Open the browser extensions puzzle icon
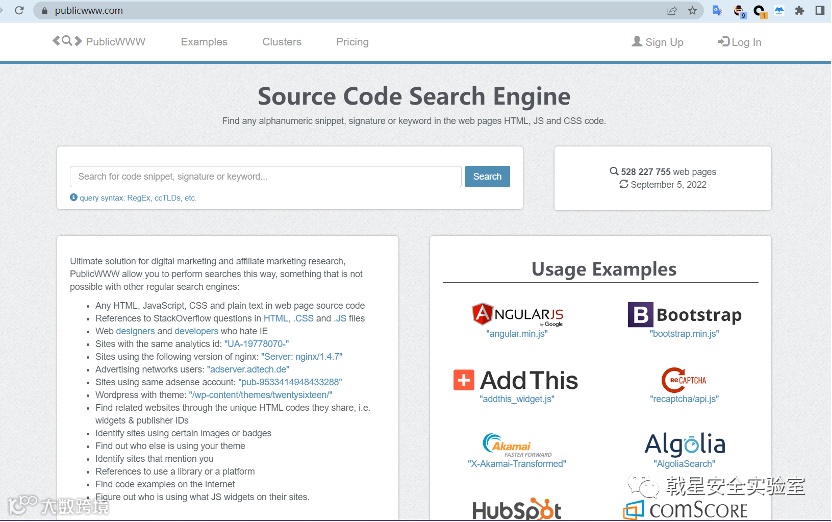Screen dimensions: 832x522 point(800,11)
